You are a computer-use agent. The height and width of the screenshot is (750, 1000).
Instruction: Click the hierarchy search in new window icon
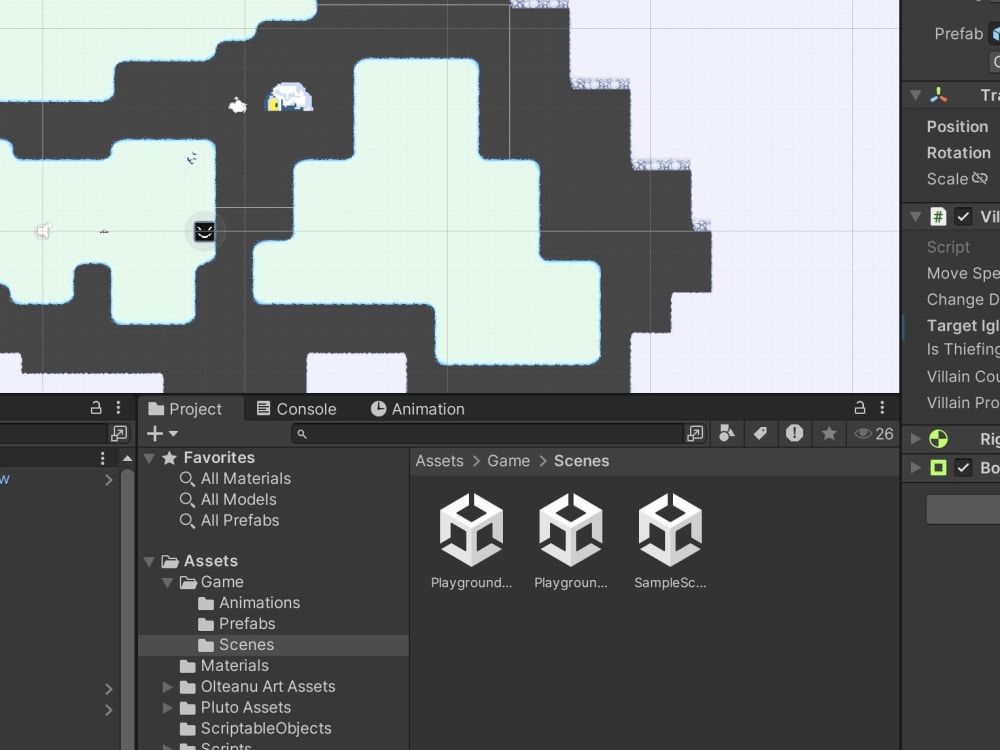click(119, 434)
